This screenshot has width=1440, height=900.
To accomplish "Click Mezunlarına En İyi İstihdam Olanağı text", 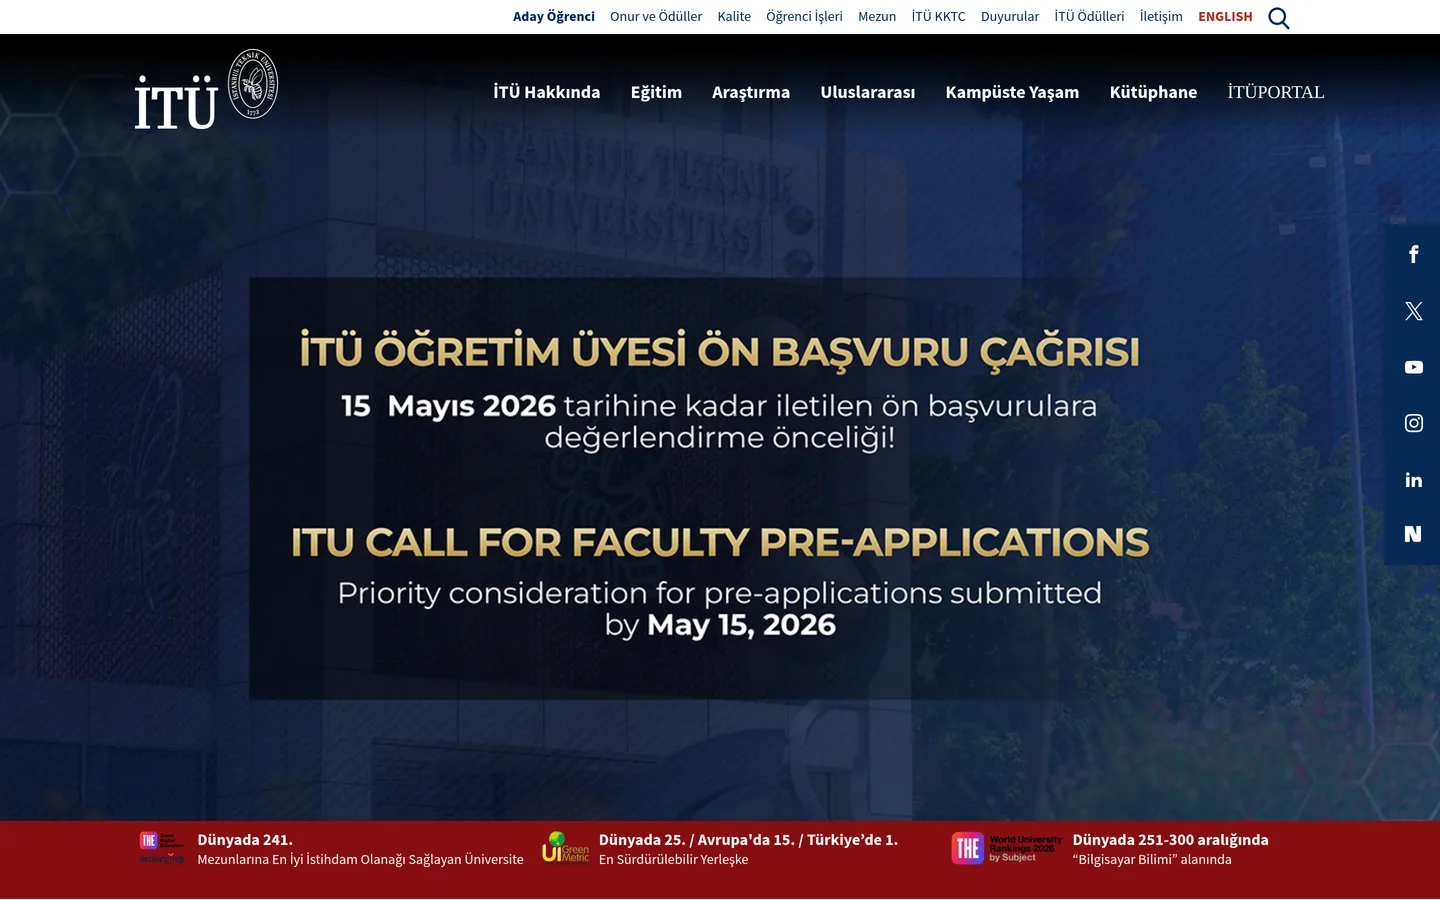I will [360, 859].
